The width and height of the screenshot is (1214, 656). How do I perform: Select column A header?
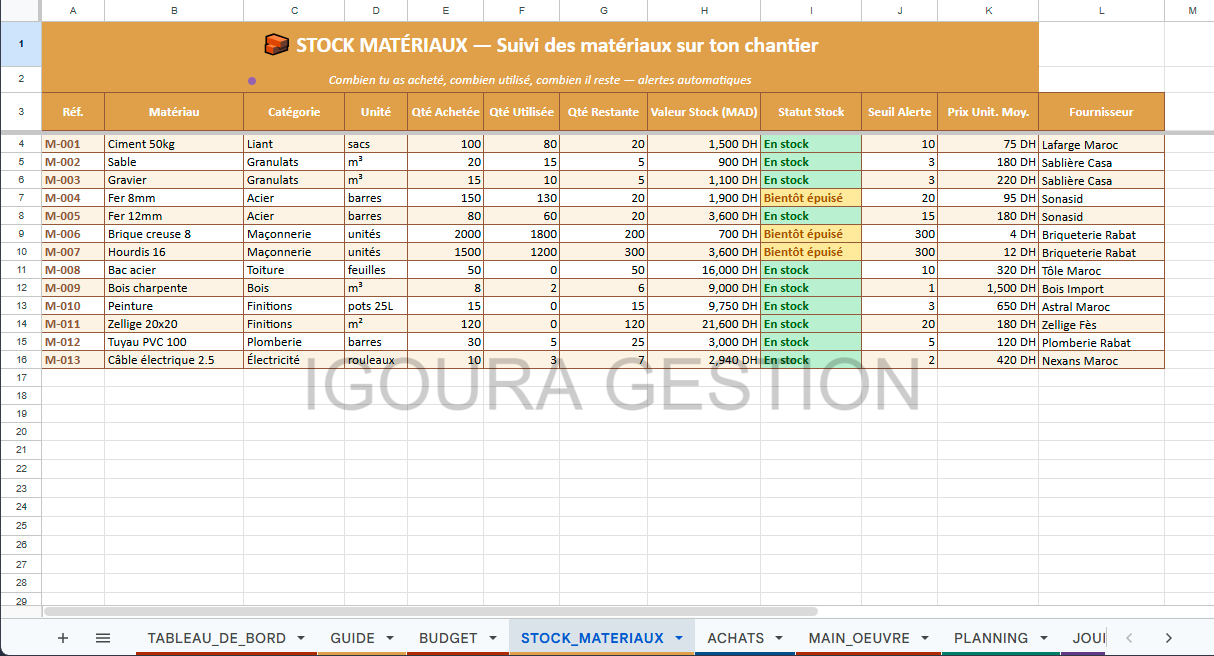tap(73, 10)
